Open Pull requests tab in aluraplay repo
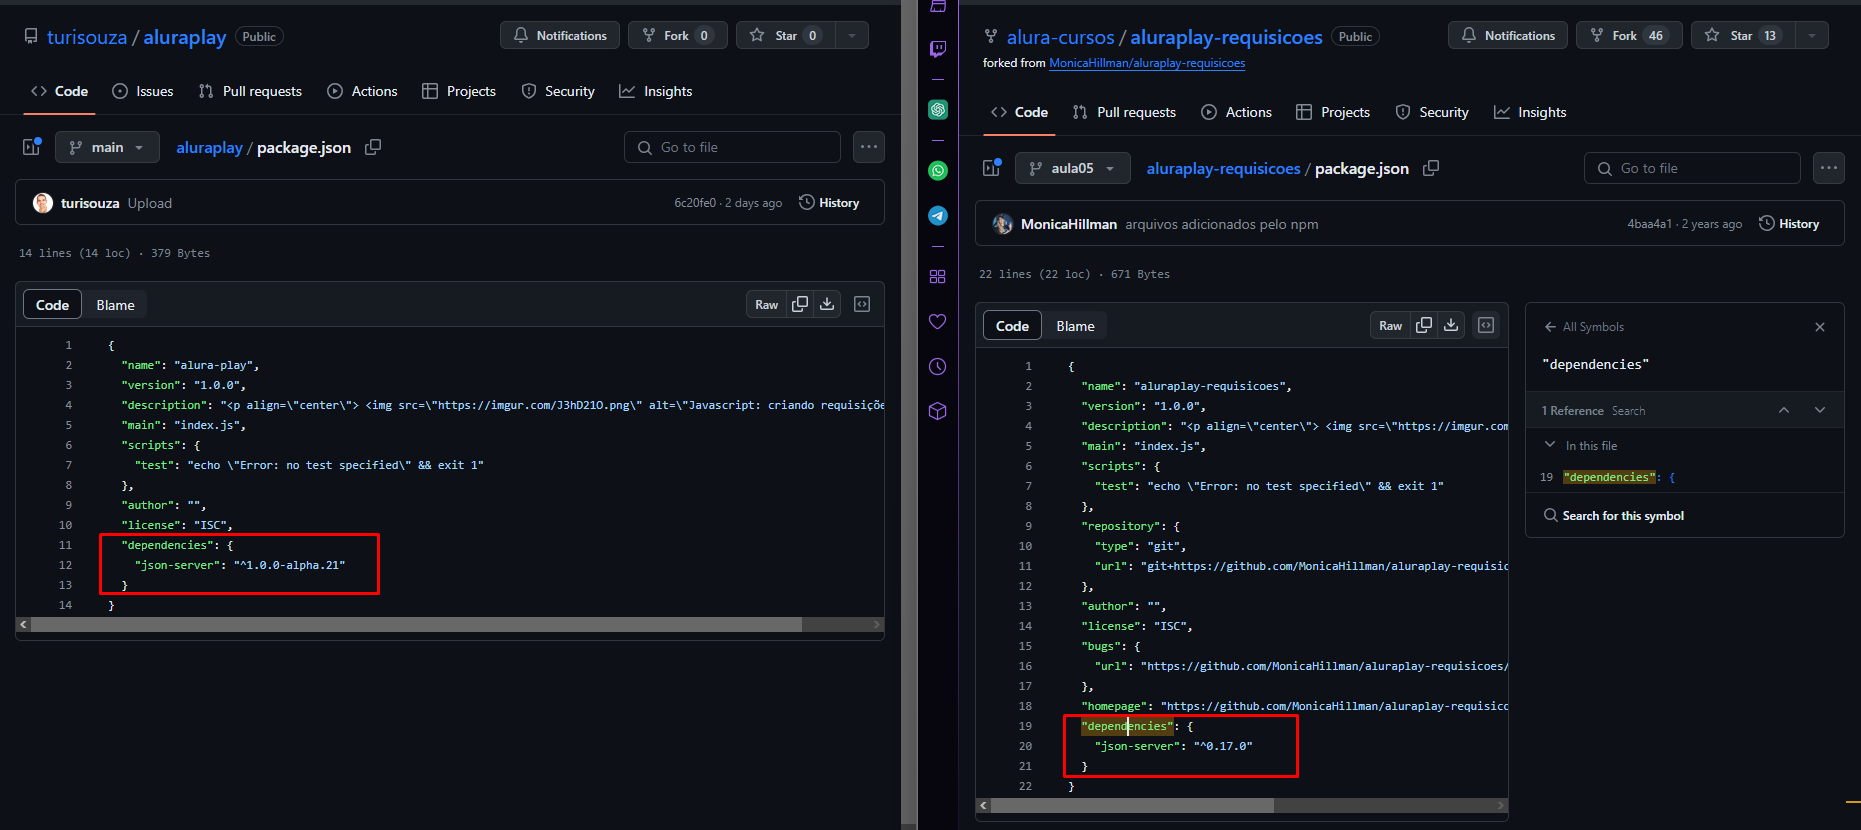 coord(250,91)
